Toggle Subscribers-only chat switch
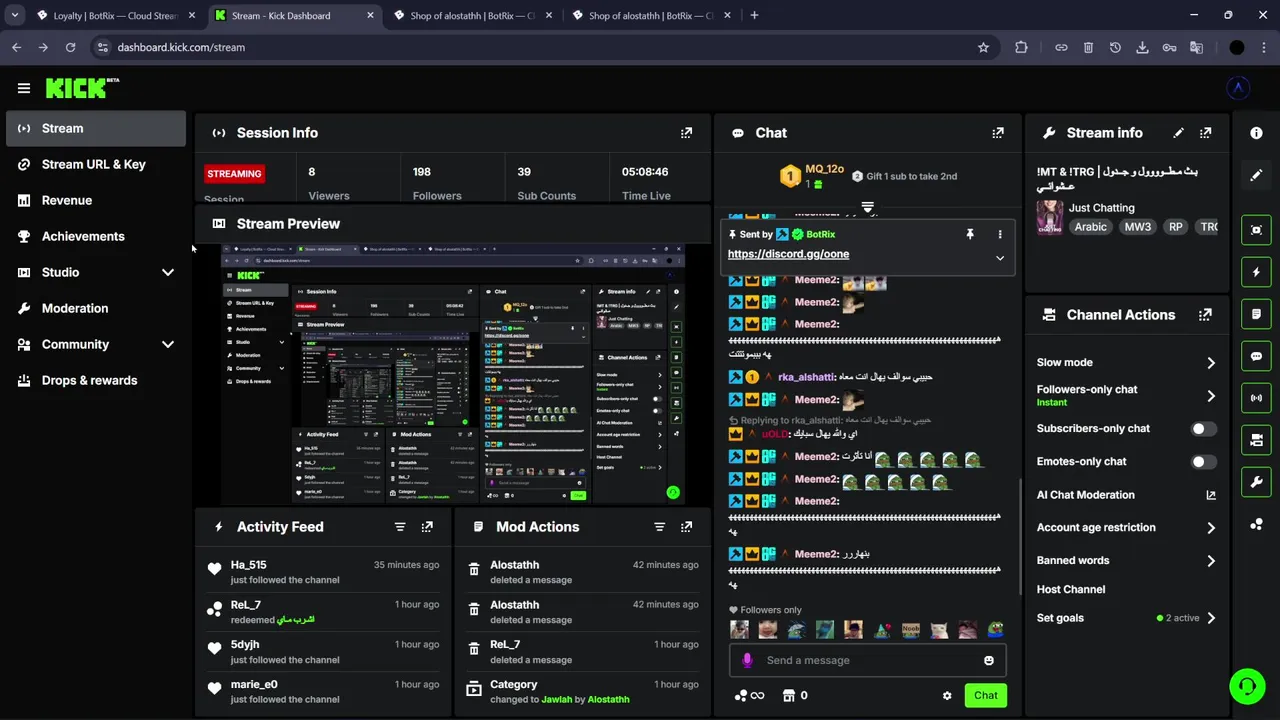This screenshot has width=1280, height=720. click(x=1204, y=429)
